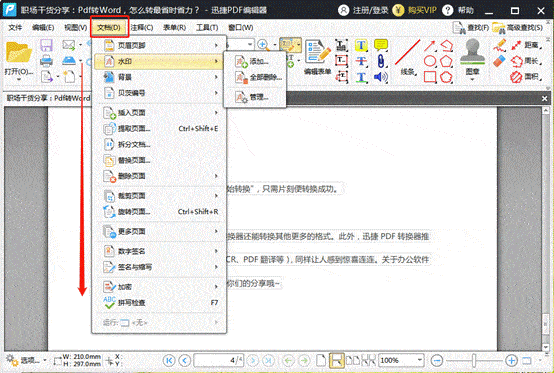Open the 文件 menu
The width and height of the screenshot is (554, 373).
pyautogui.click(x=15, y=28)
